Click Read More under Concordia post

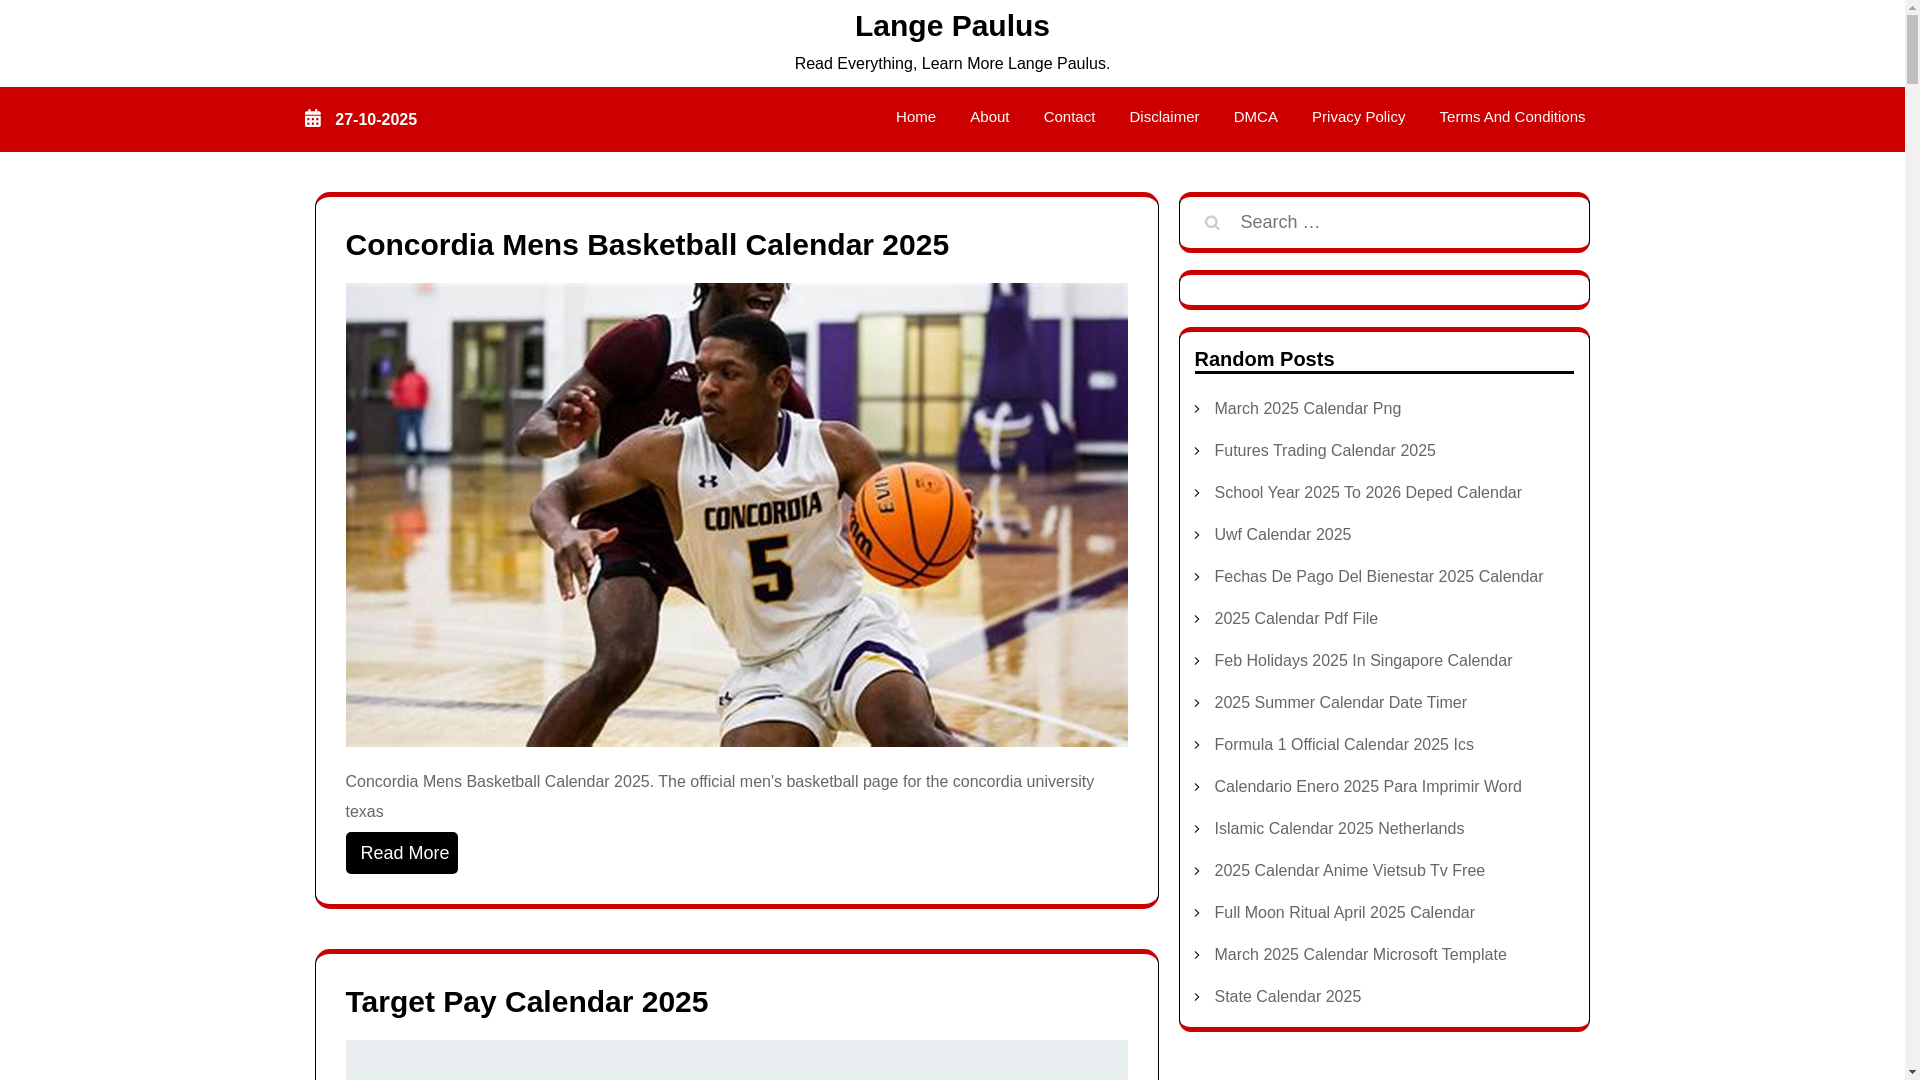point(402,853)
